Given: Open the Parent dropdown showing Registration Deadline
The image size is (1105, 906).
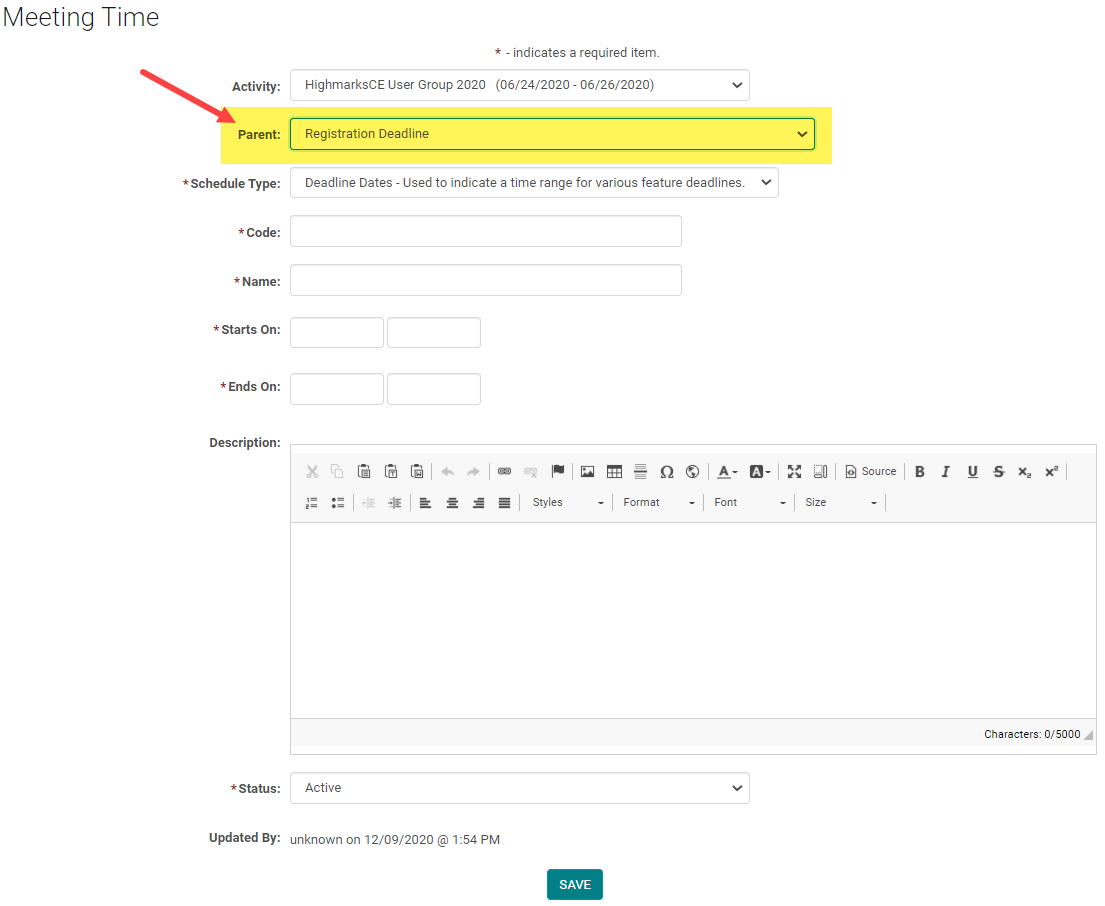Looking at the screenshot, I should pos(551,134).
